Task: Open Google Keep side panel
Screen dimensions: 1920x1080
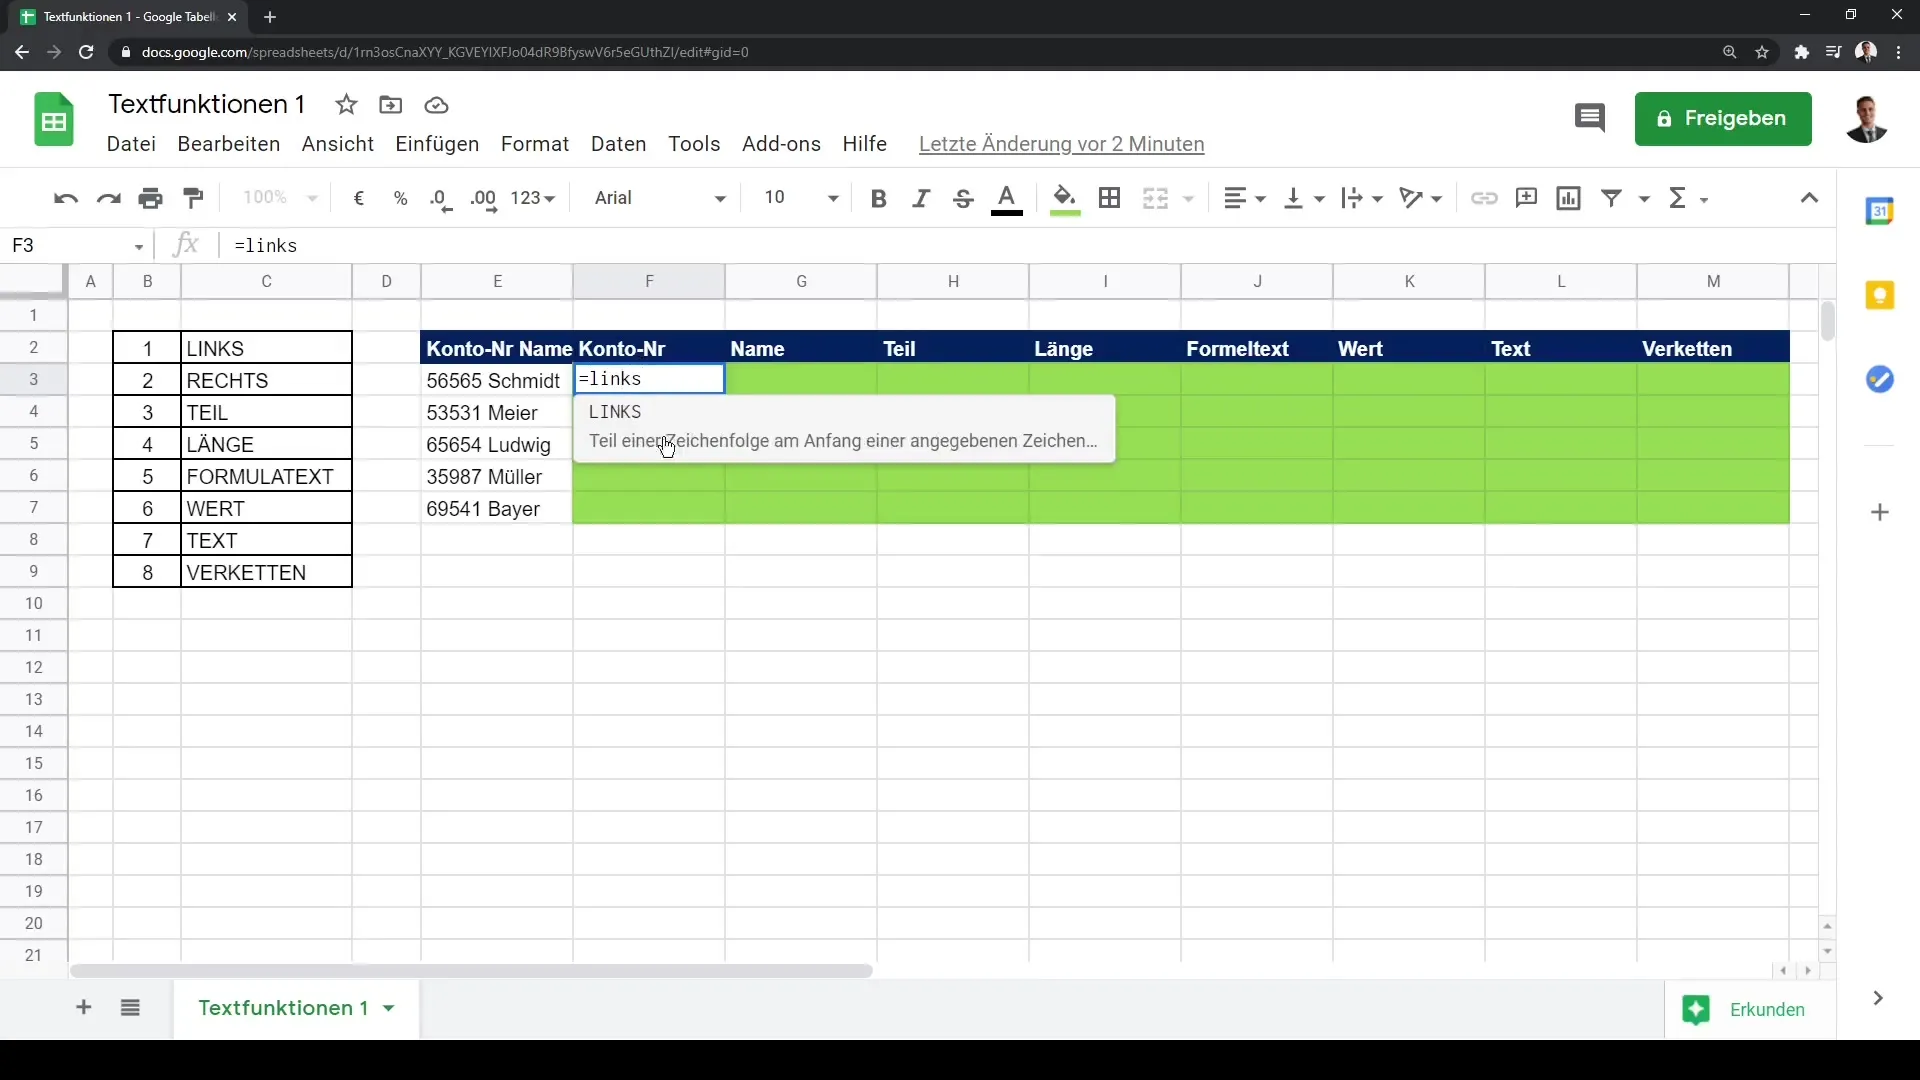Action: pyautogui.click(x=1880, y=295)
